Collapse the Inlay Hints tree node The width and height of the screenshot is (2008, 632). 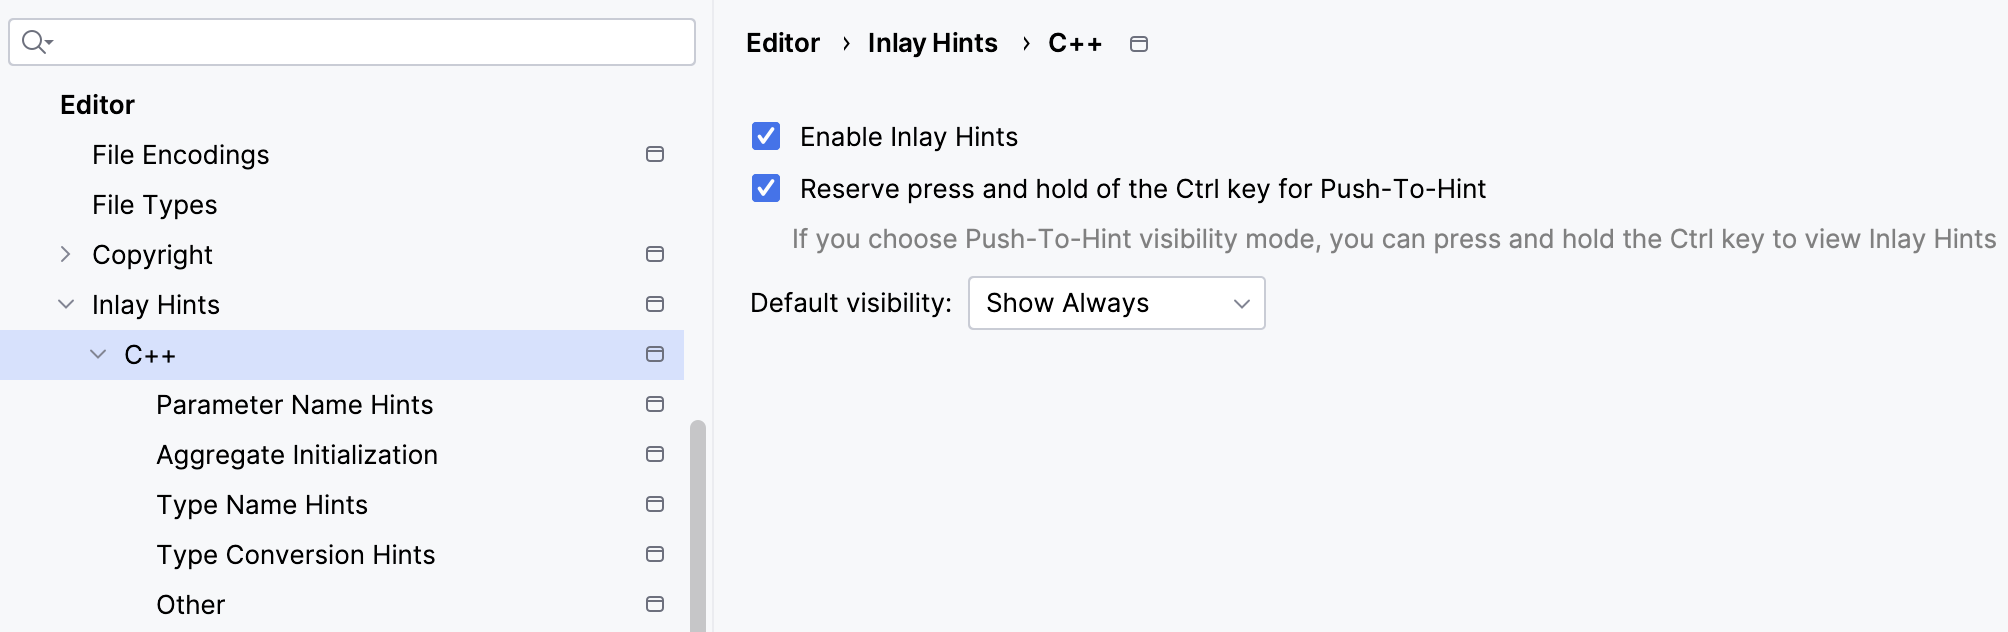pos(66,304)
